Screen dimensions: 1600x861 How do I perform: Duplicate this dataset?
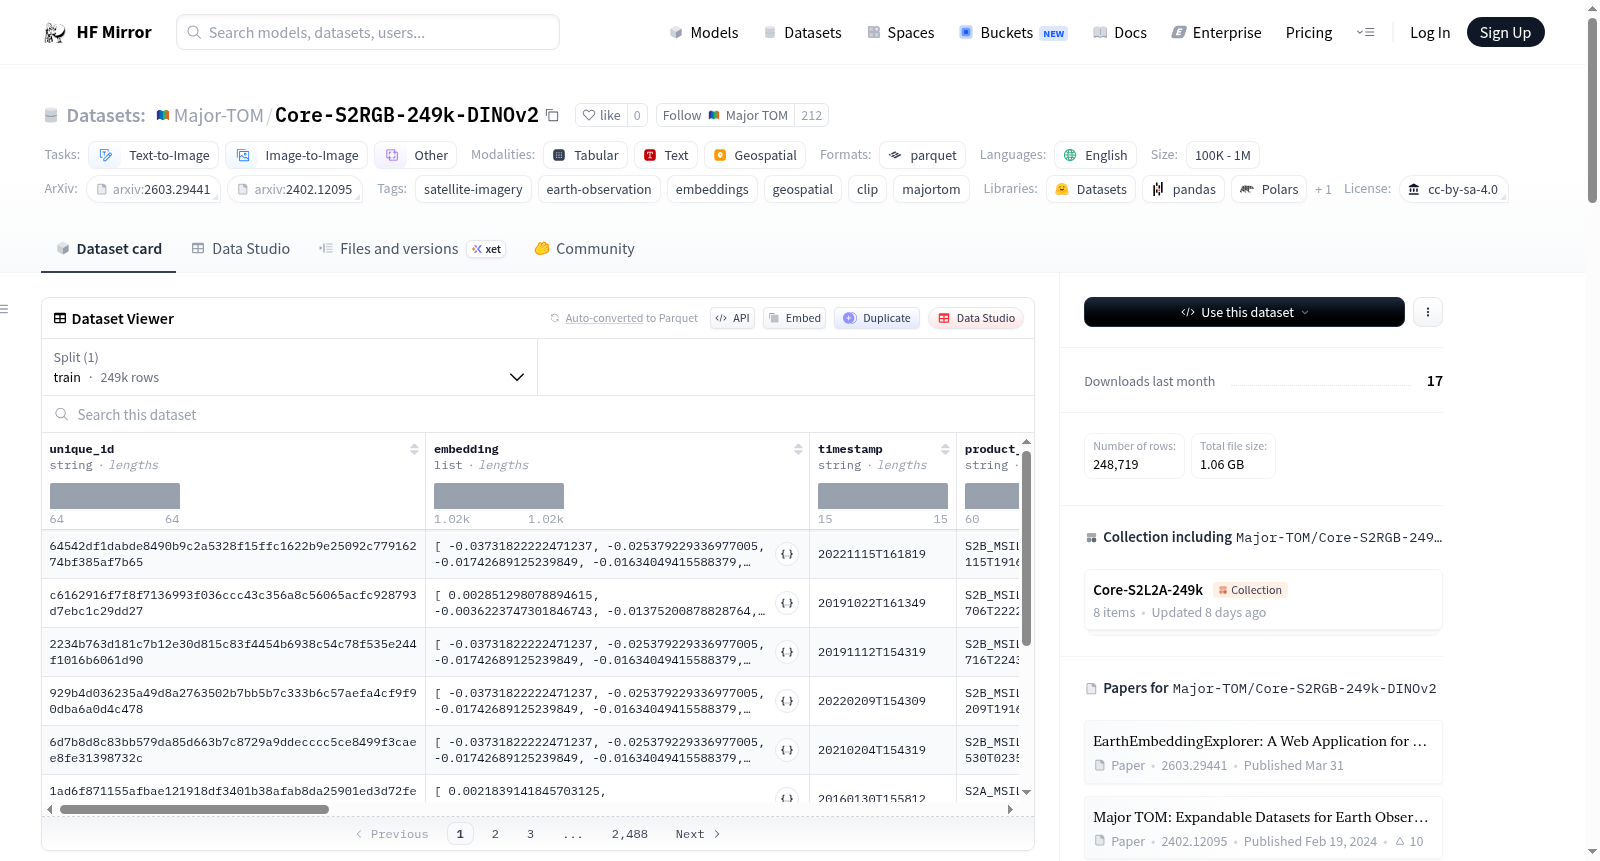tap(876, 318)
